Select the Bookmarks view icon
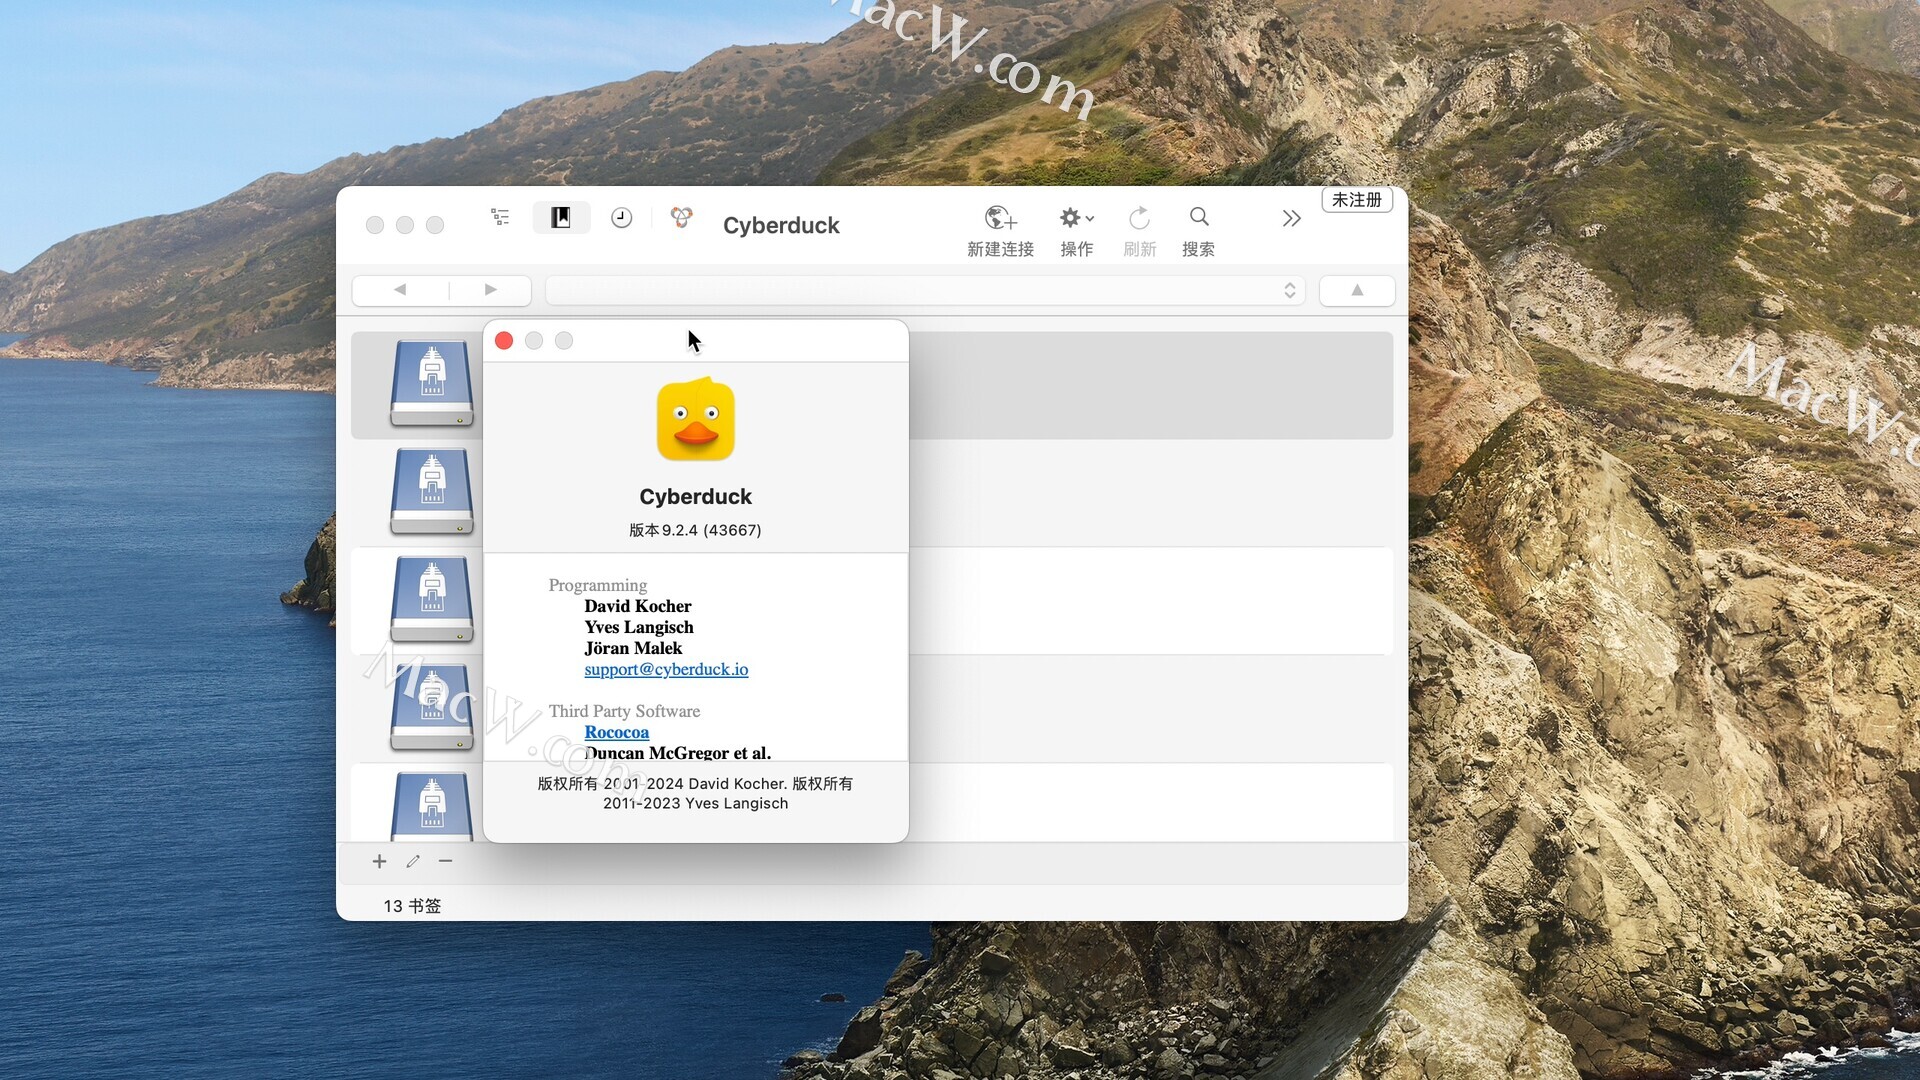 (x=561, y=217)
